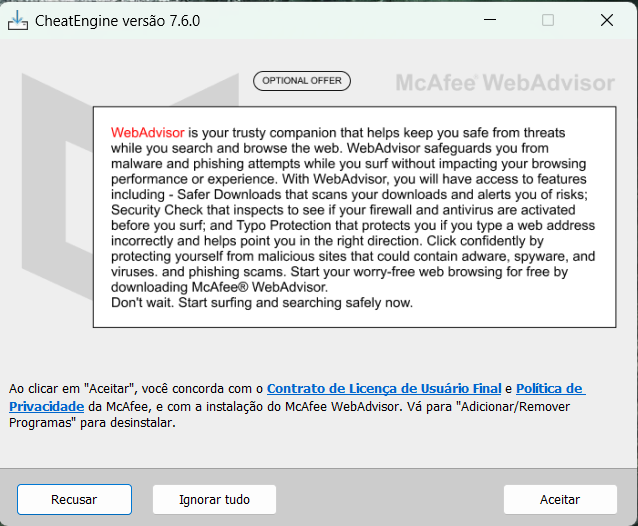
Task: Click the installer icon in the title bar
Action: coord(18,20)
